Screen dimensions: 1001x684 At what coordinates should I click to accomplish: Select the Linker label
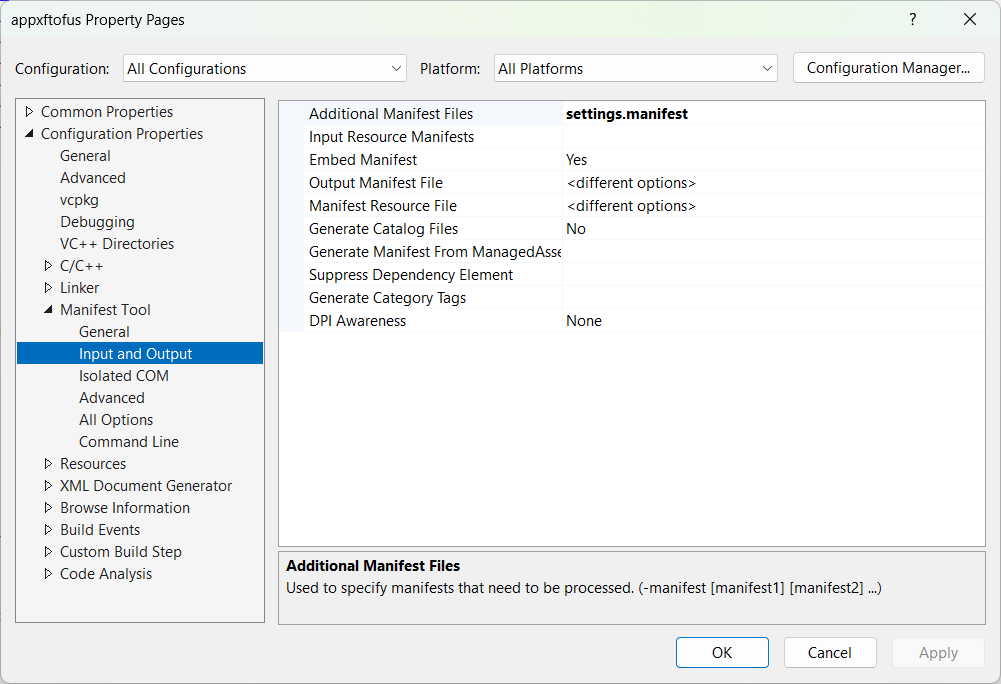79,288
